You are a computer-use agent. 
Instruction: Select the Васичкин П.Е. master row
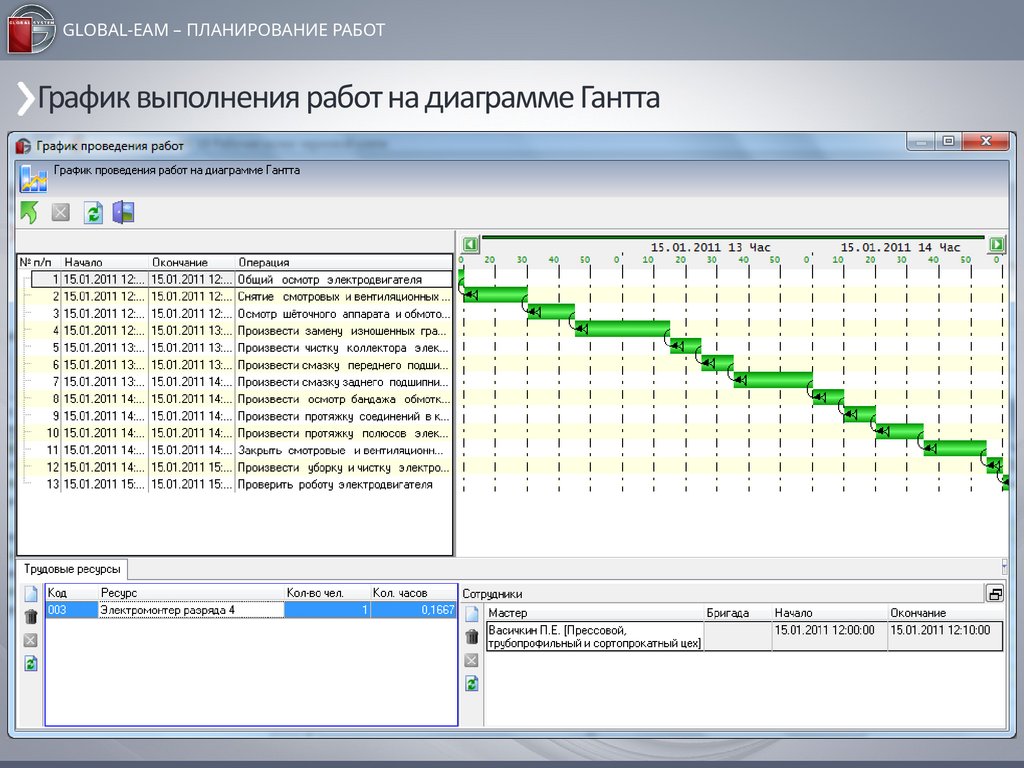click(x=593, y=637)
